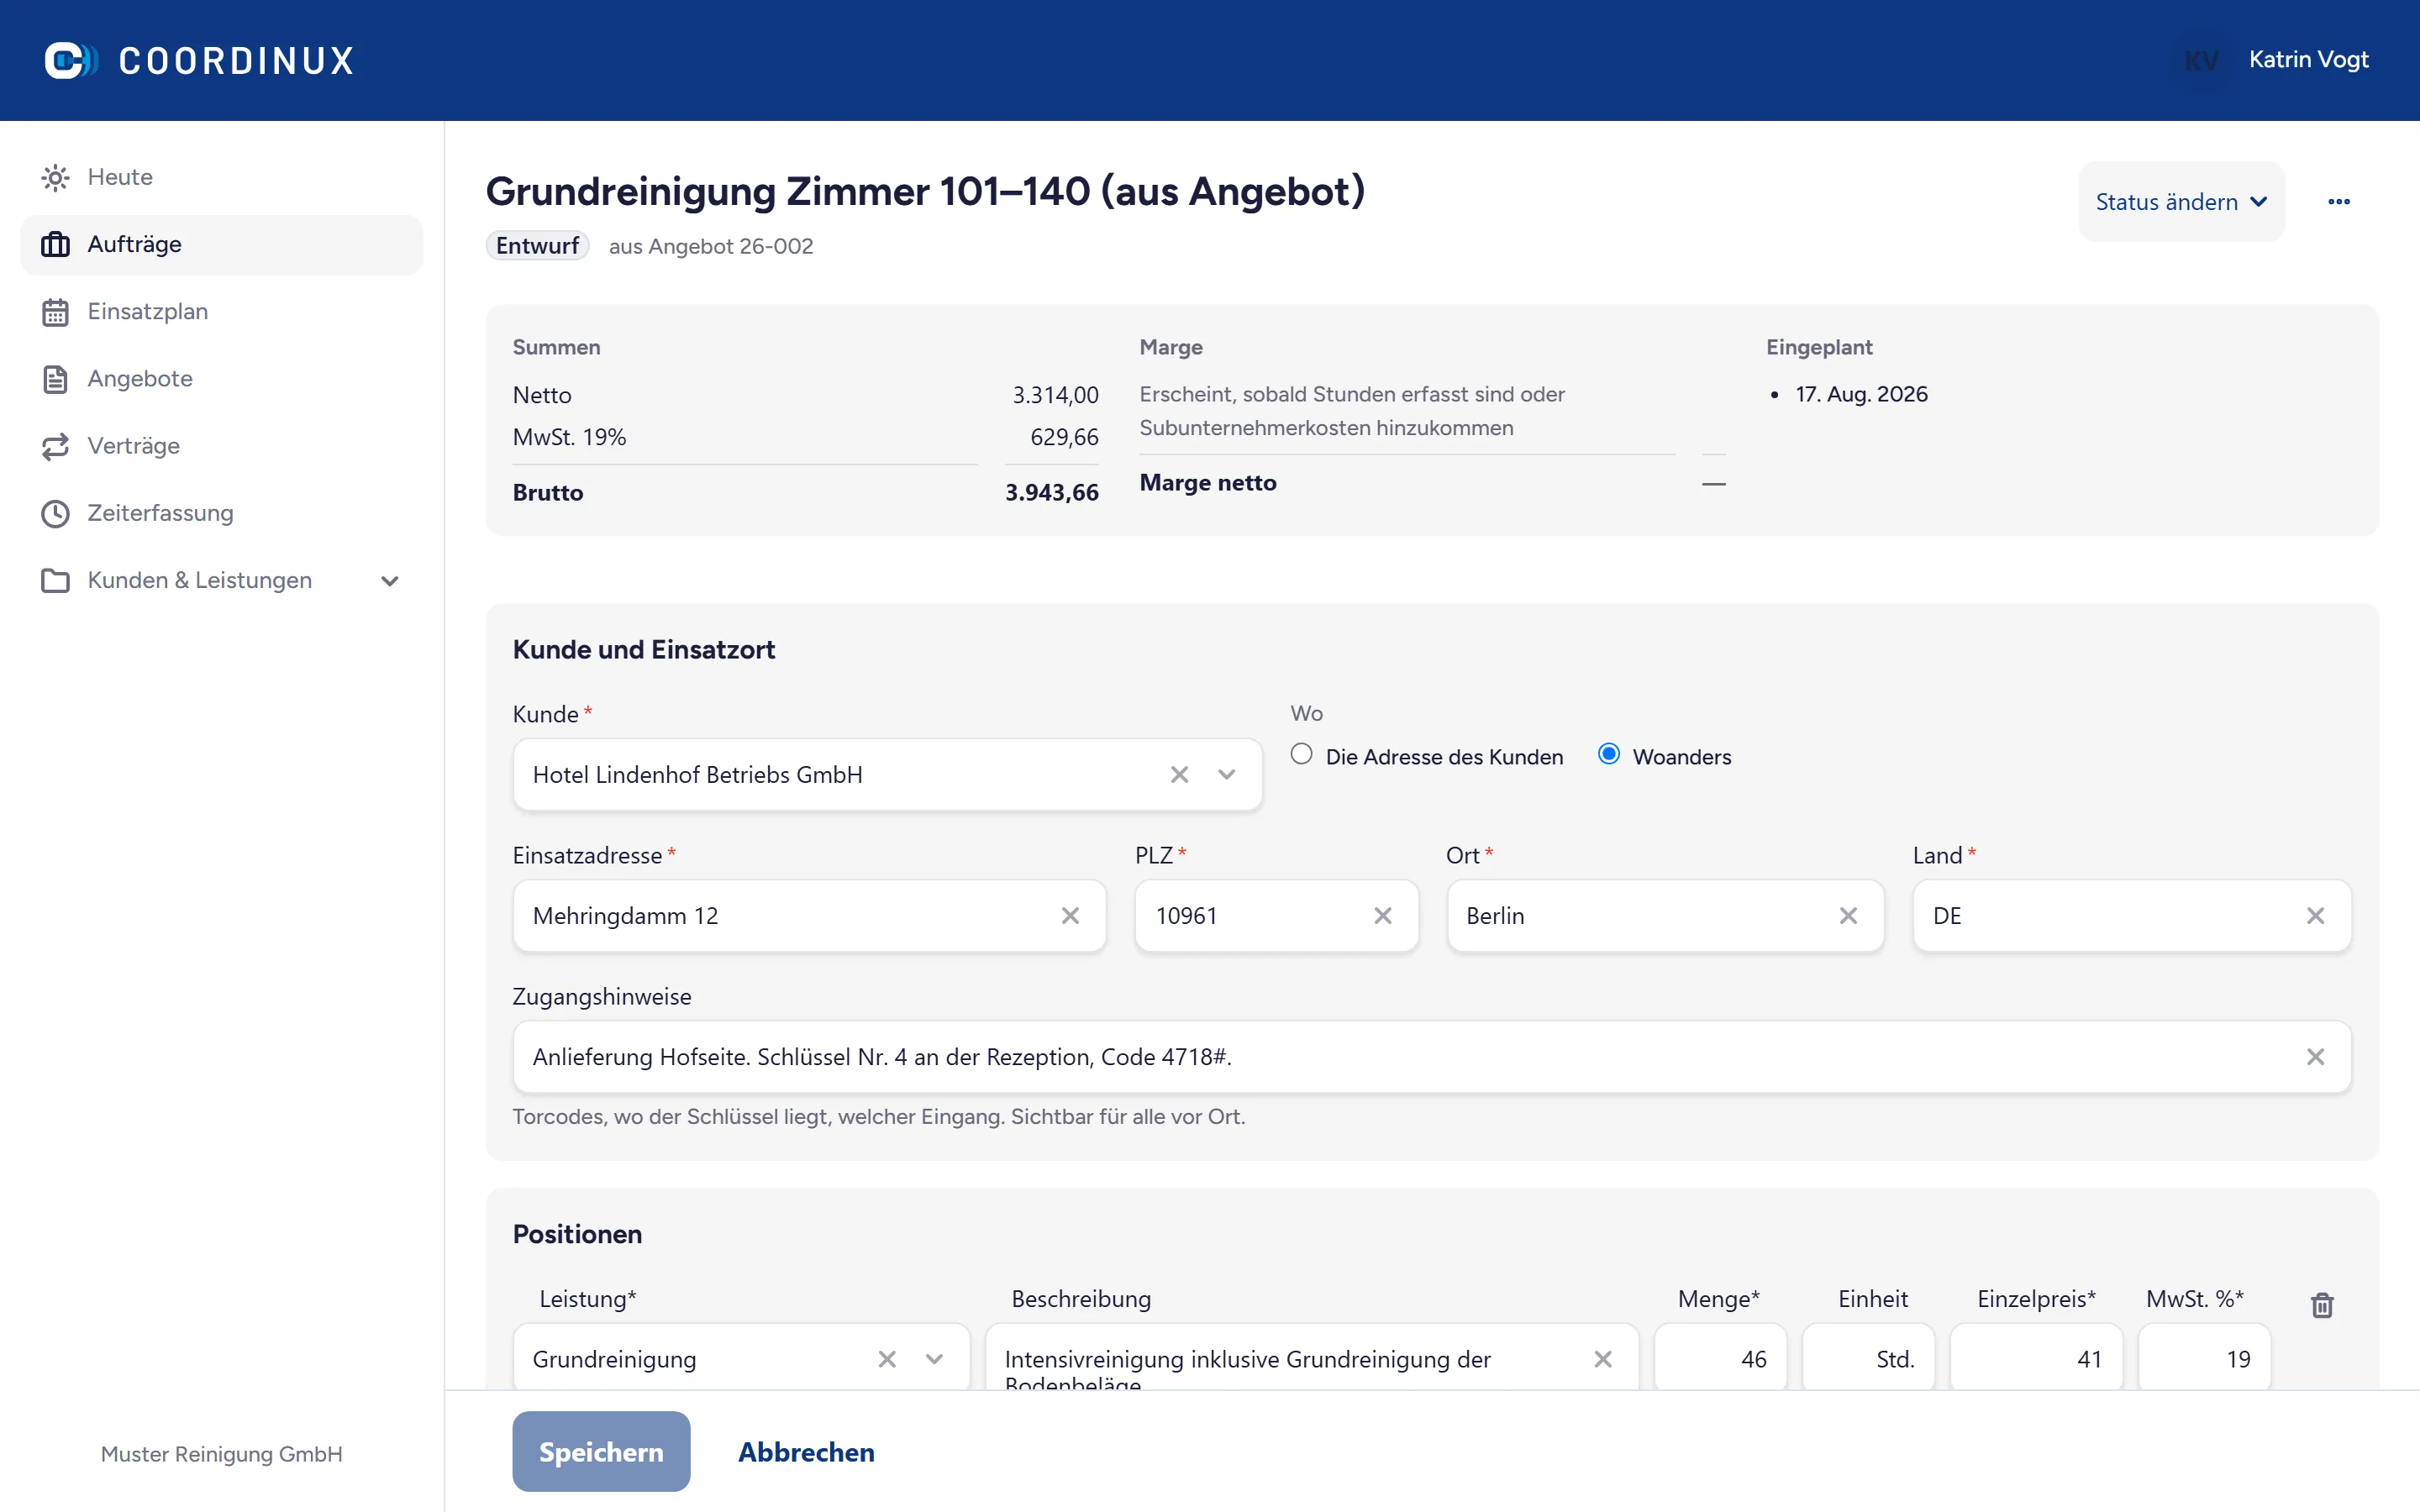Screen dimensions: 2420x1512
Task: Click the Brutto total '3.943,66'
Action: tap(1051, 493)
